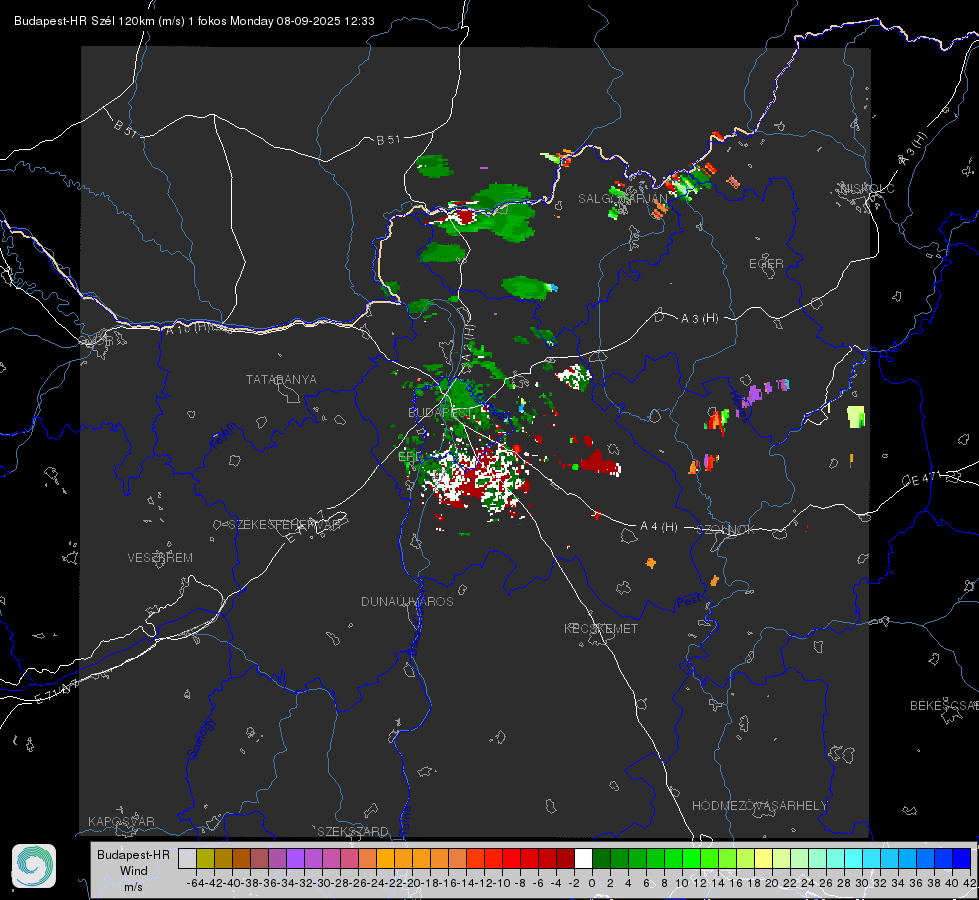The height and width of the screenshot is (900, 979).
Task: Click the deep blue swatch at the 42 end
Action: (962, 858)
